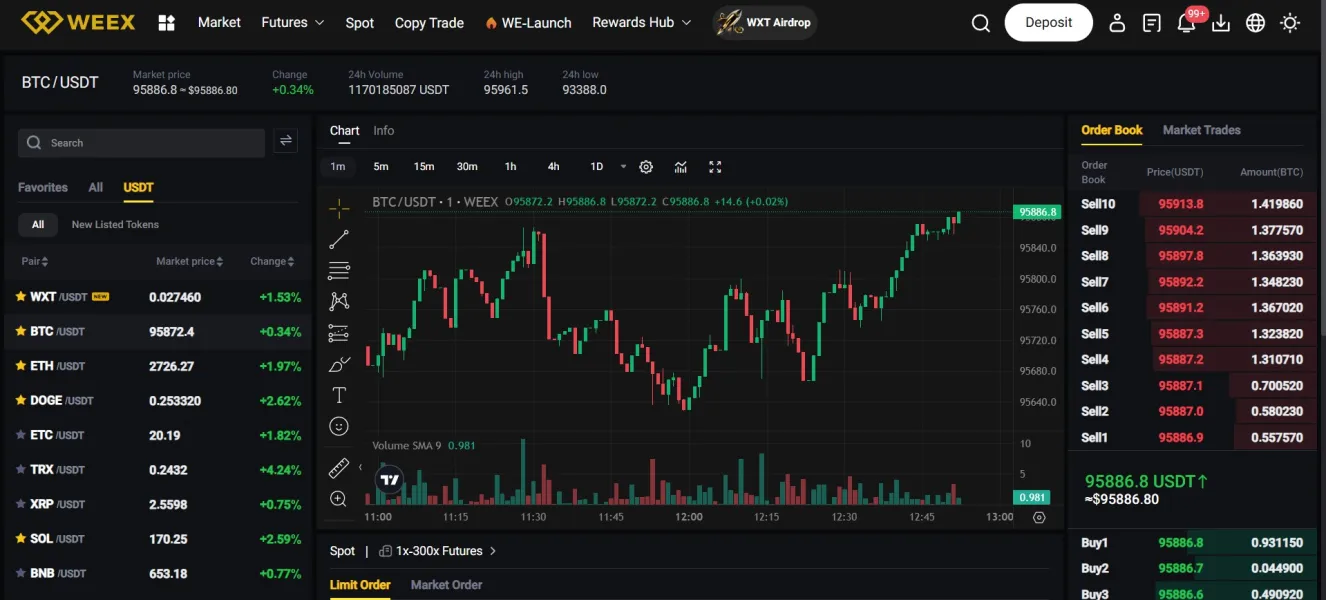Select the text annotation tool

point(339,395)
